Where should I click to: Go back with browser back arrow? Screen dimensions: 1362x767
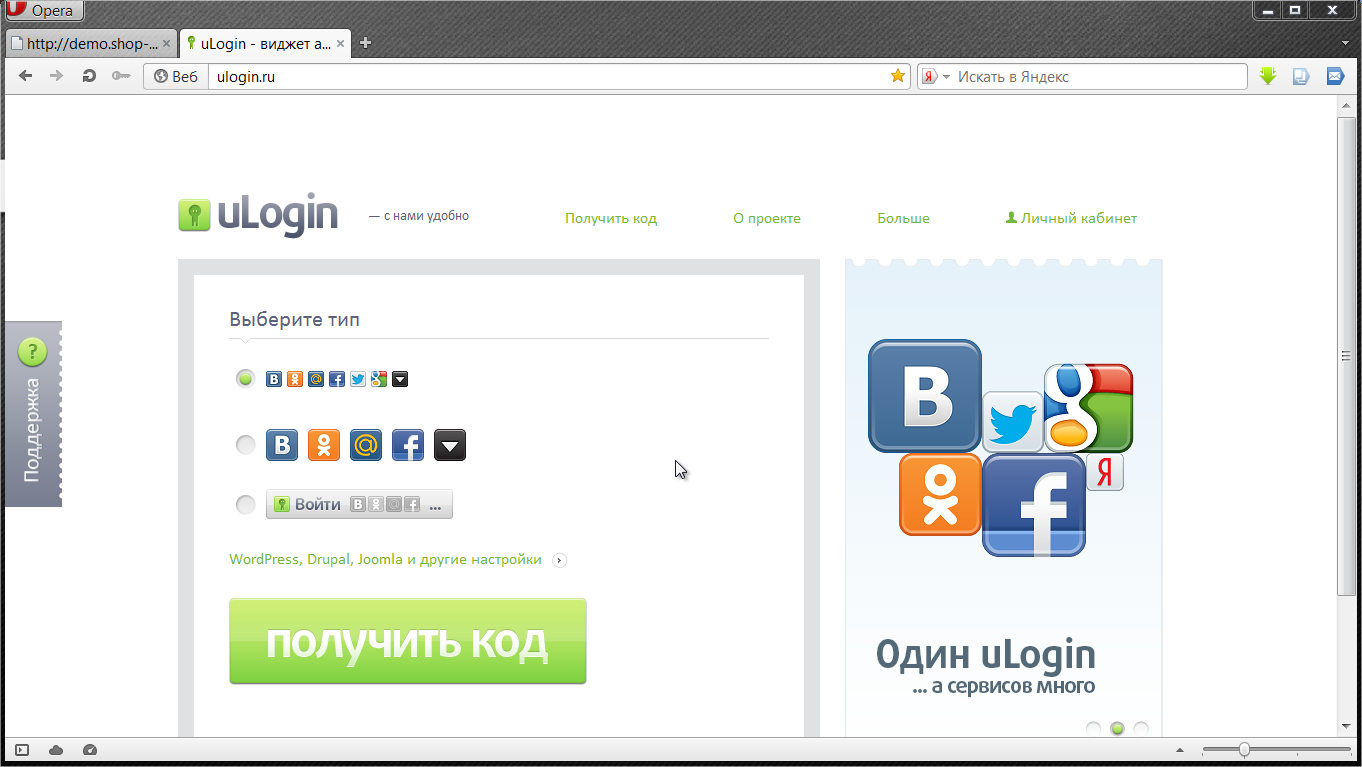pos(26,76)
